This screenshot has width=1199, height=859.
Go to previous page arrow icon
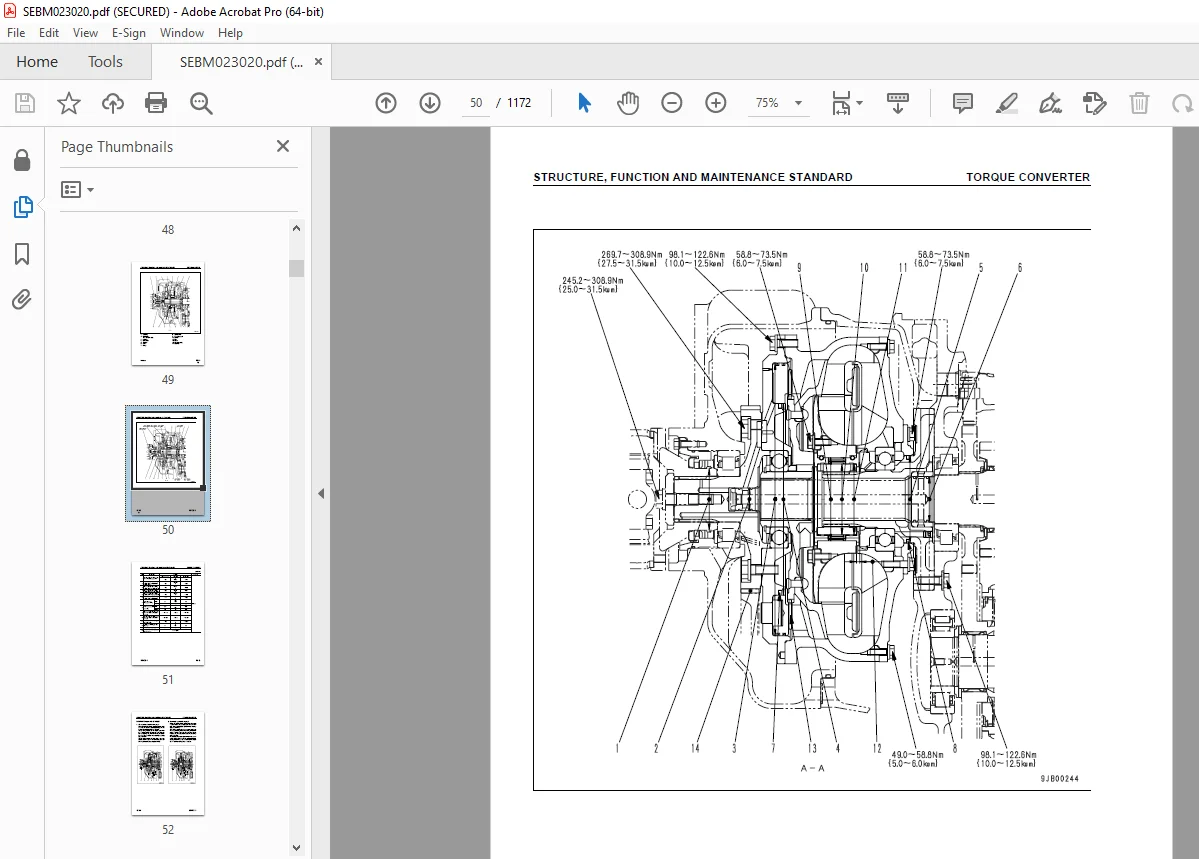pyautogui.click(x=386, y=102)
